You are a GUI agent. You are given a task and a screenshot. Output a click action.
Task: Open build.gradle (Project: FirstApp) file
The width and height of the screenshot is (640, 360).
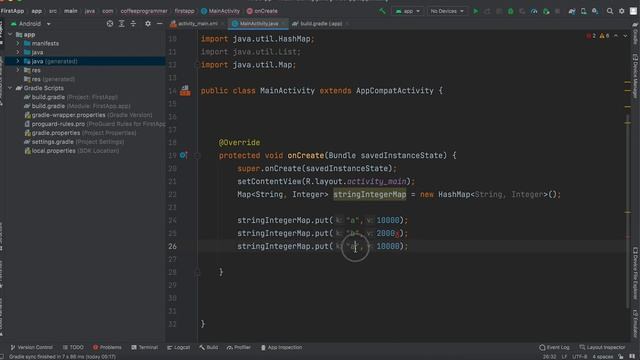click(71, 97)
